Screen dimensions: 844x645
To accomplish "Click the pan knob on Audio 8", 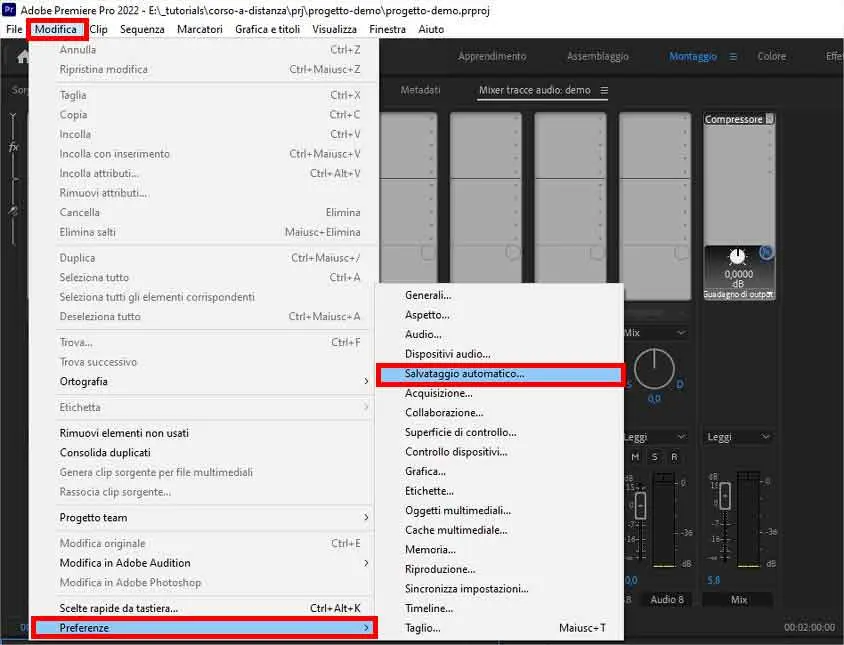I will (654, 369).
